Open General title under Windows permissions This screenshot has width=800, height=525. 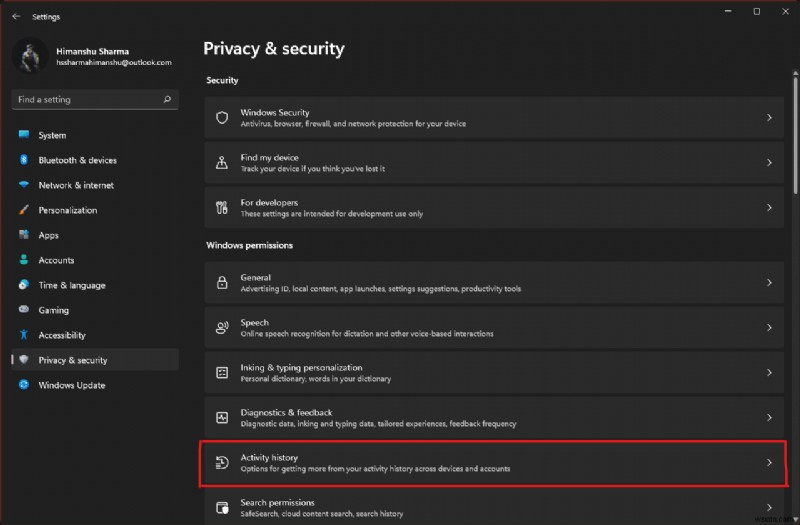pos(256,277)
